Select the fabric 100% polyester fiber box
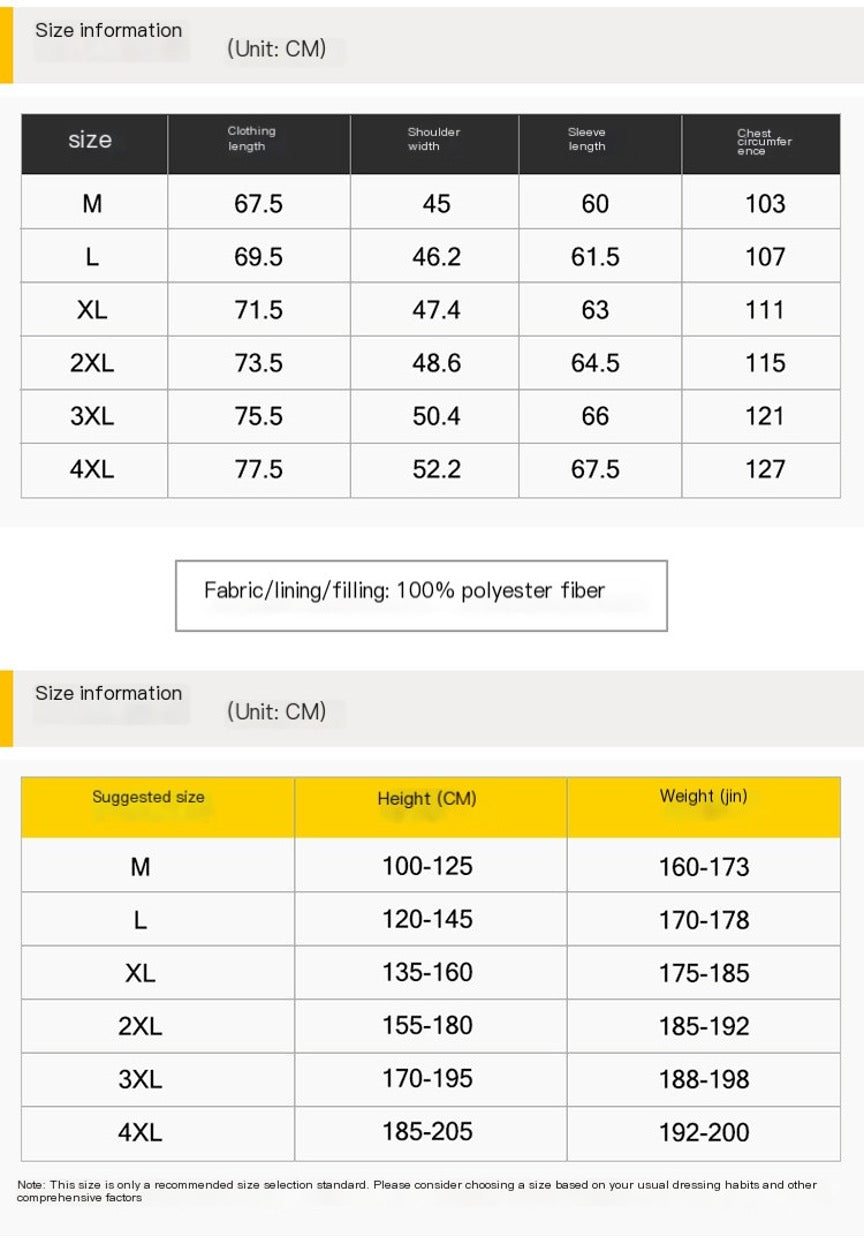 421,595
